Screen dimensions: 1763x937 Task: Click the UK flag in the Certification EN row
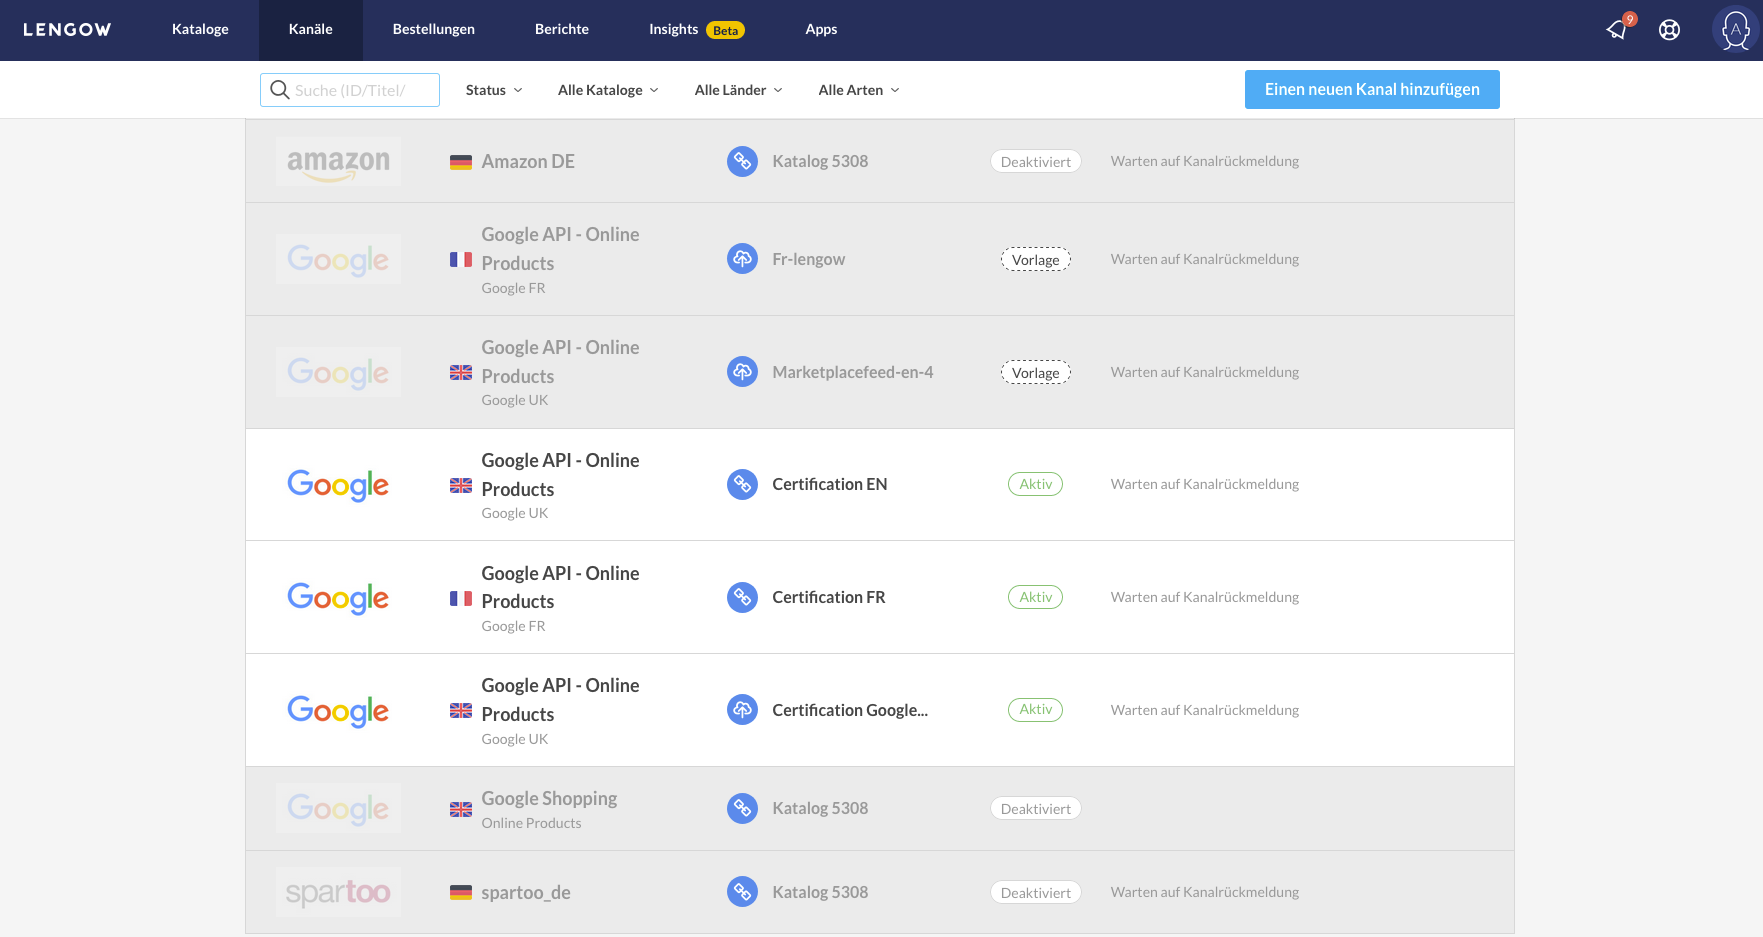coord(461,486)
